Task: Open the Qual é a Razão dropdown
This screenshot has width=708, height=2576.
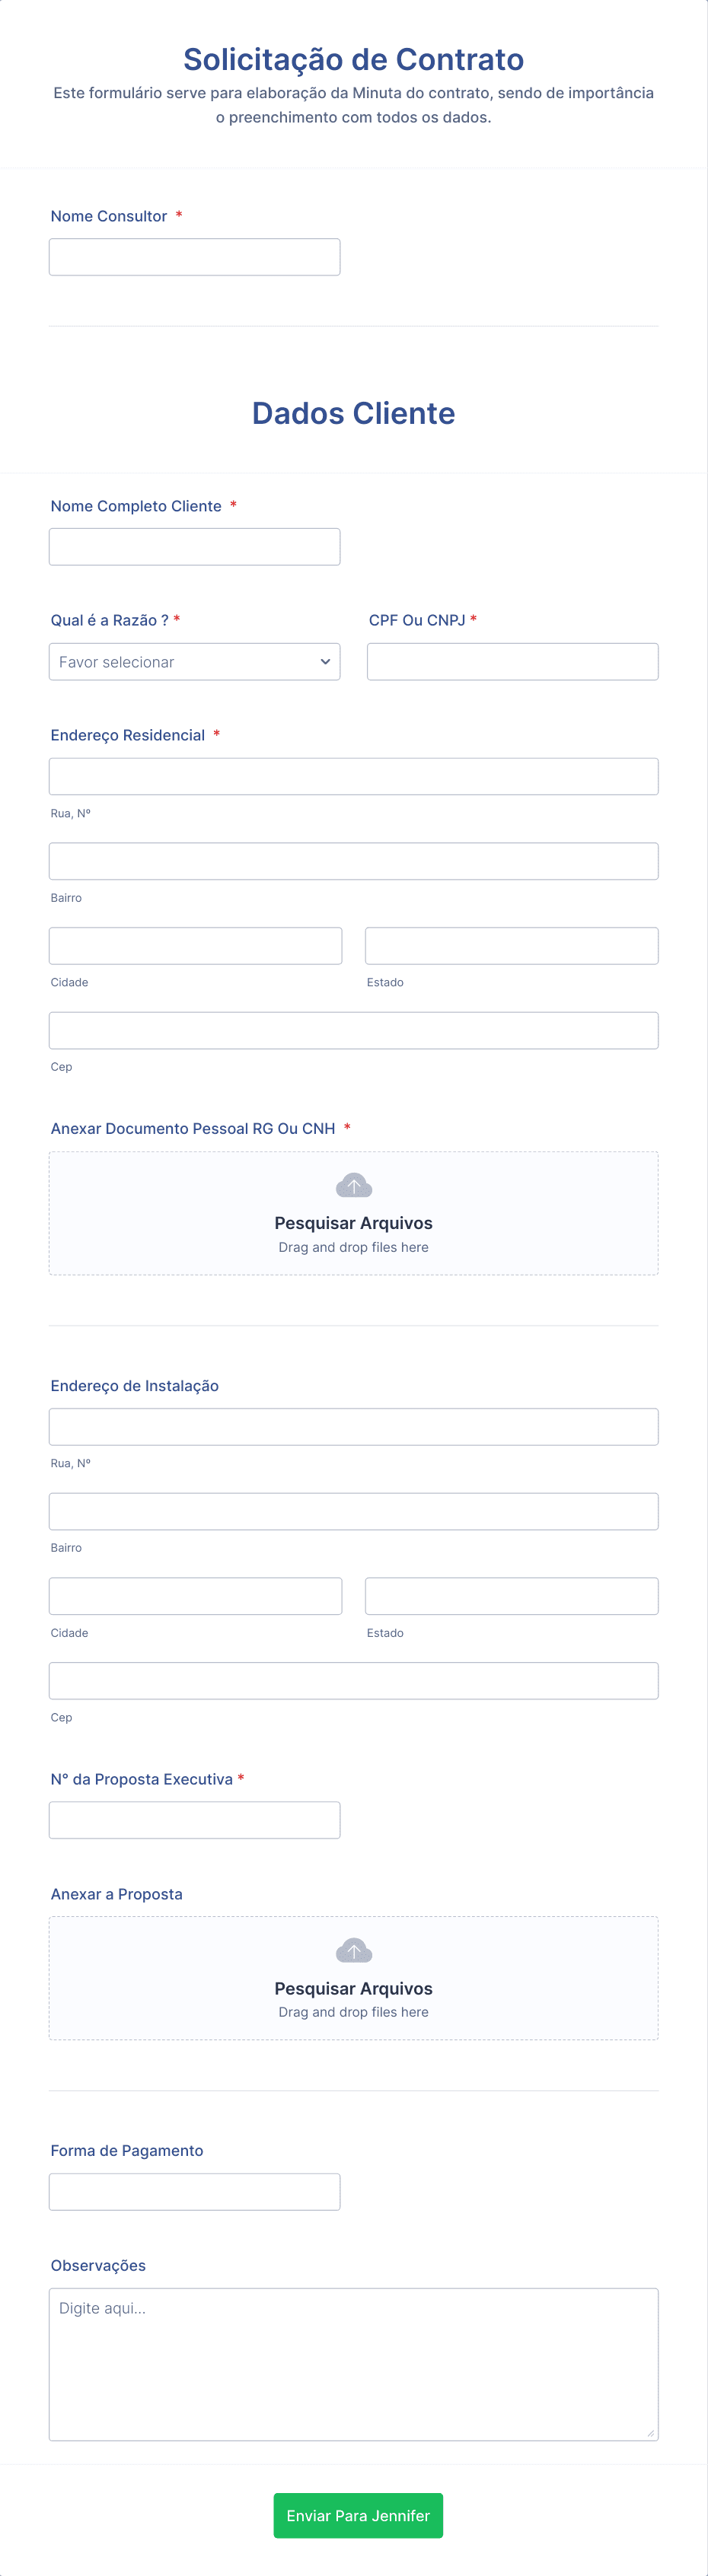Action: [x=194, y=662]
